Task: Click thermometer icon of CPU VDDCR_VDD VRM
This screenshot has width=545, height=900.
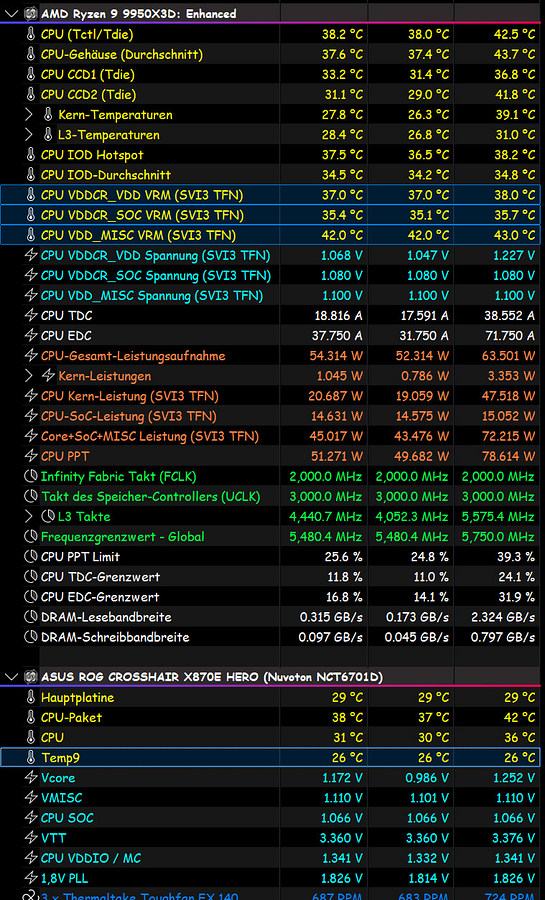Action: (x=31, y=195)
